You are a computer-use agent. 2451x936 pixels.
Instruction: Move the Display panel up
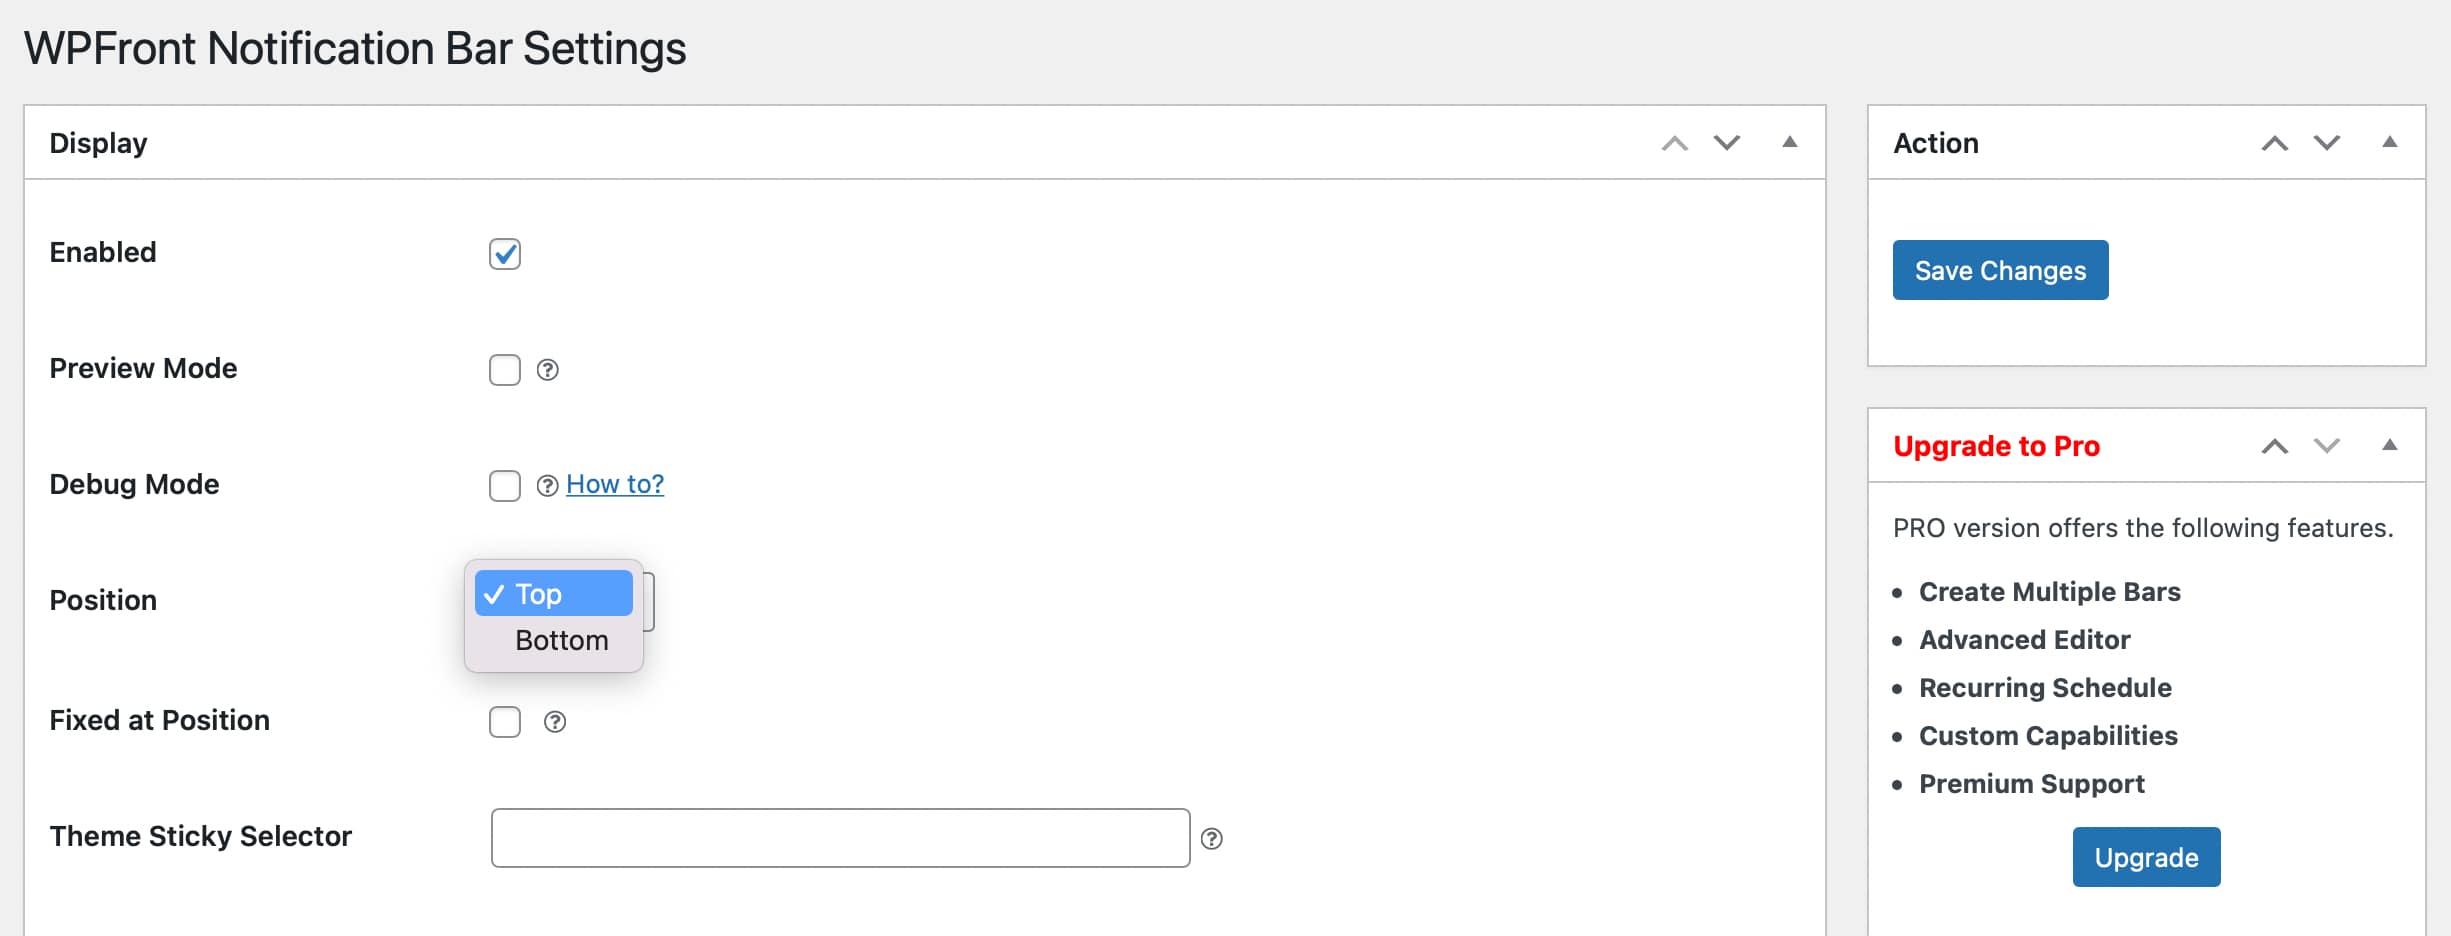(1673, 143)
